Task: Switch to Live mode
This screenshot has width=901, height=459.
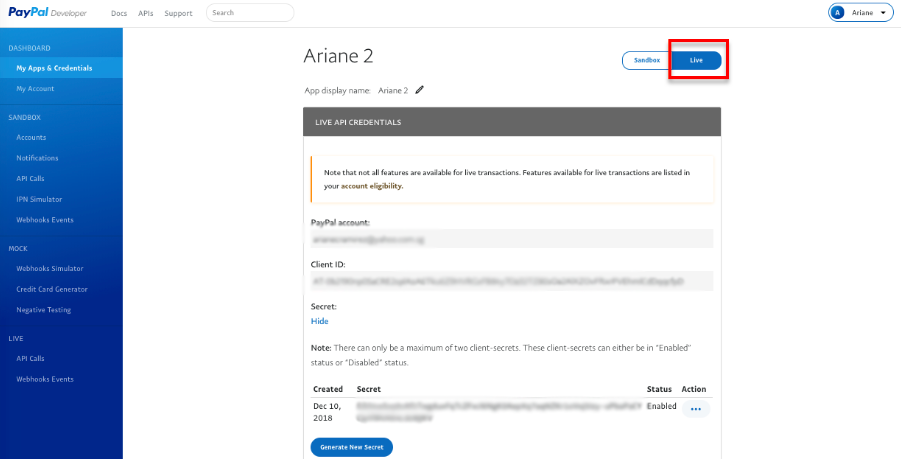Action: point(696,60)
